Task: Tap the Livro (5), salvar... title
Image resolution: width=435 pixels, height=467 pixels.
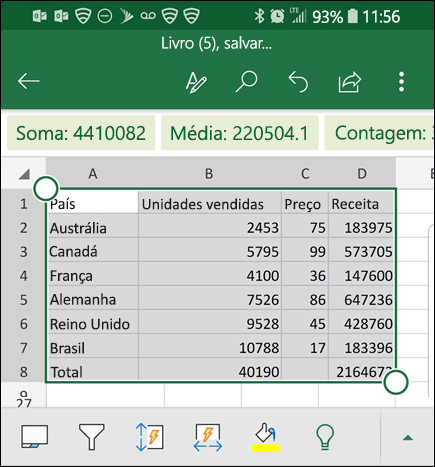Action: (x=217, y=44)
